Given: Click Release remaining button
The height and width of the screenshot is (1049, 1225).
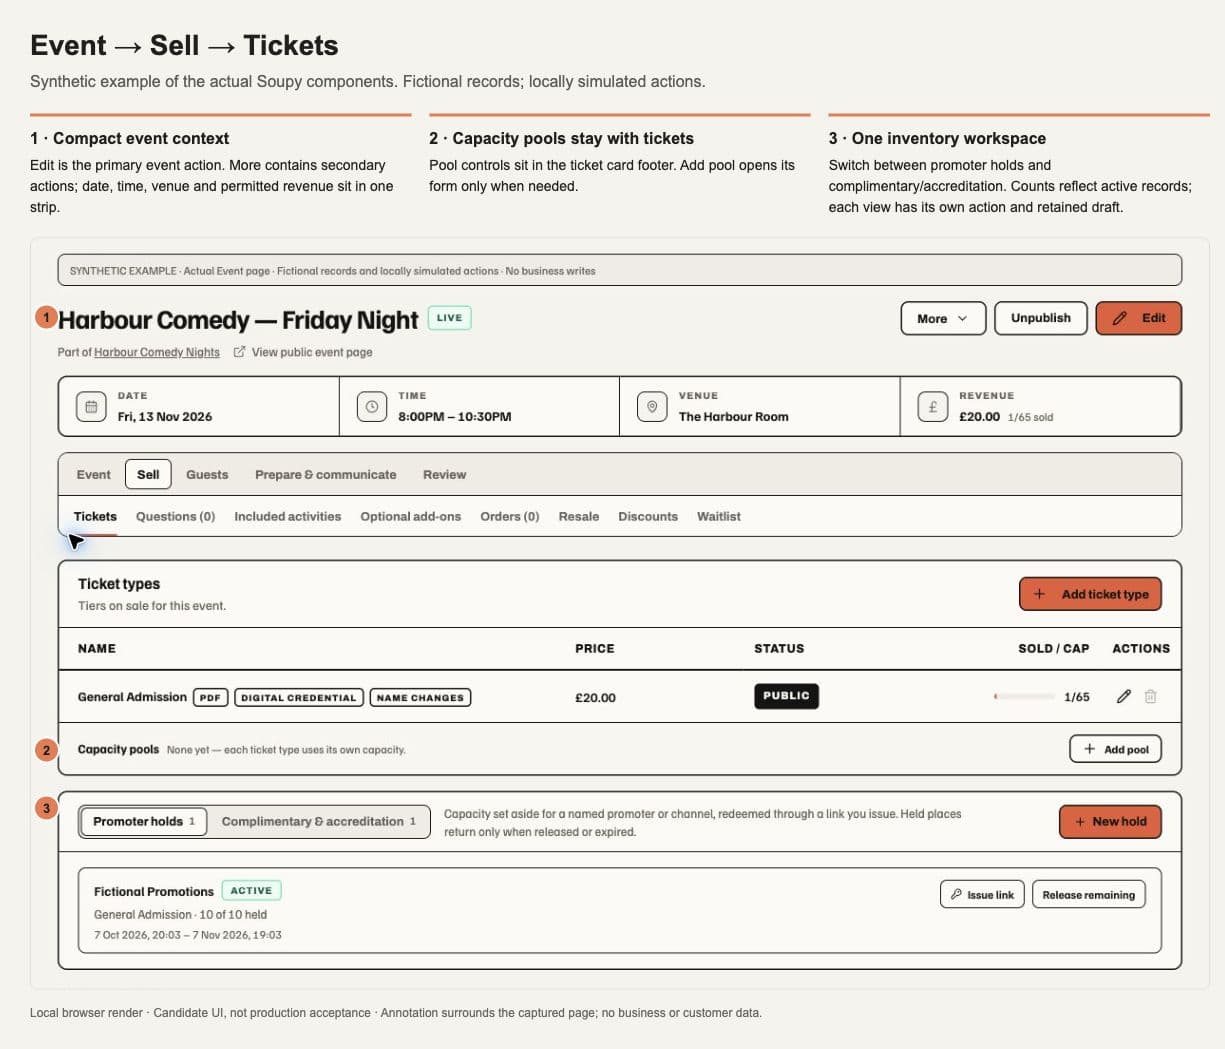Looking at the screenshot, I should click(1088, 895).
